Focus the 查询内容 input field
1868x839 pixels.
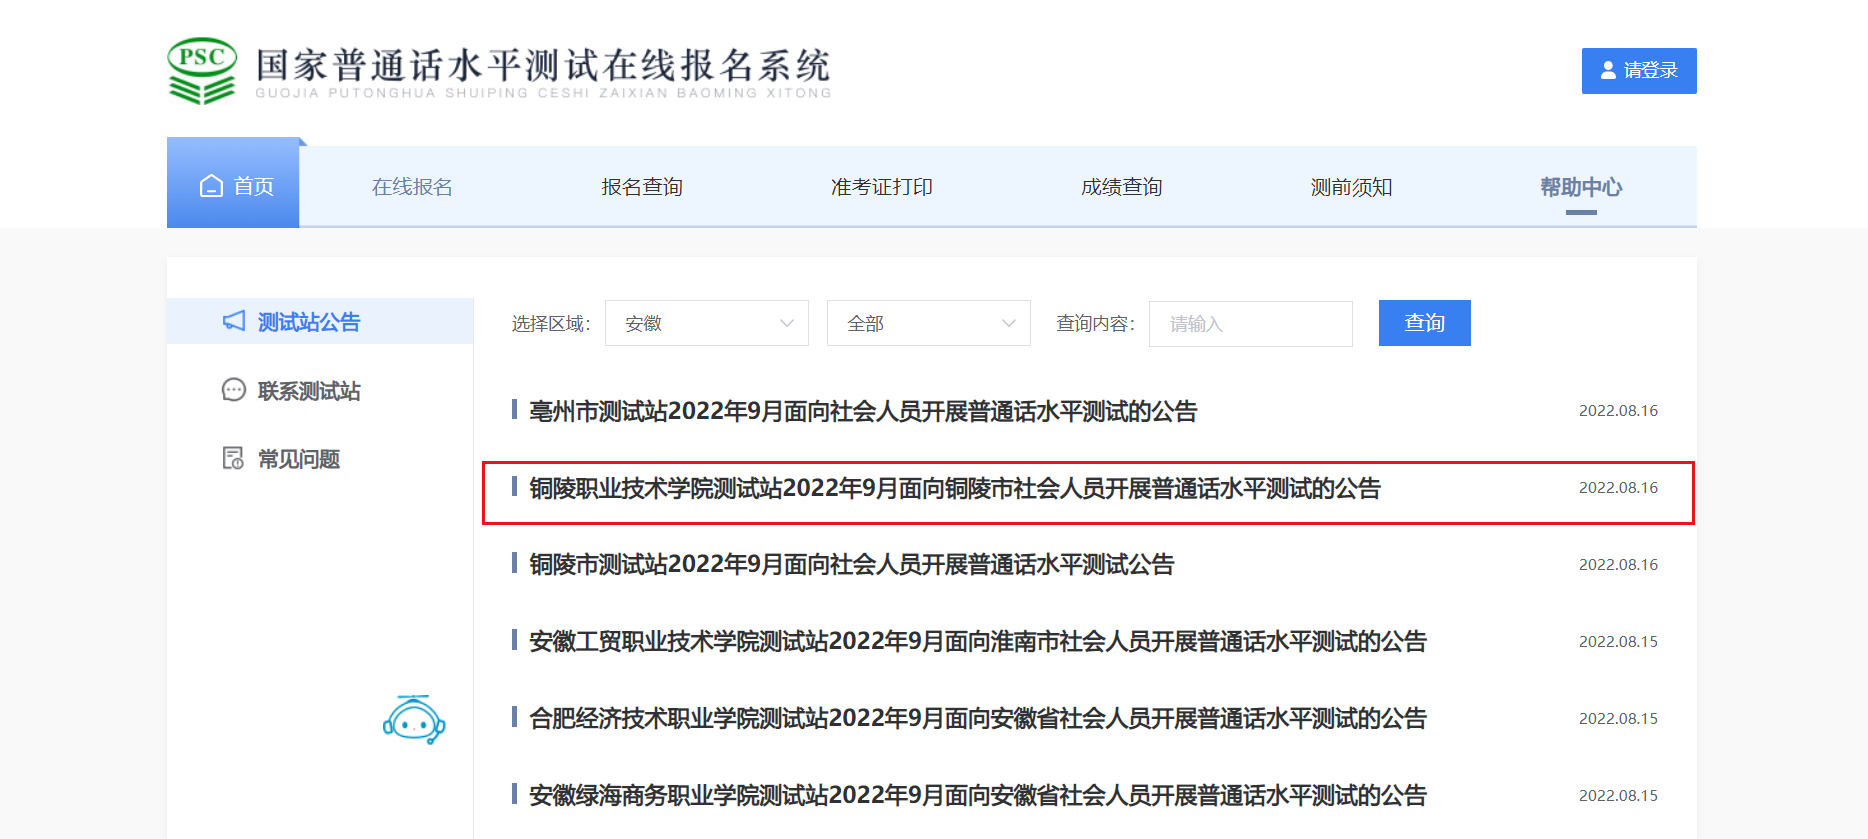[x=1251, y=324]
